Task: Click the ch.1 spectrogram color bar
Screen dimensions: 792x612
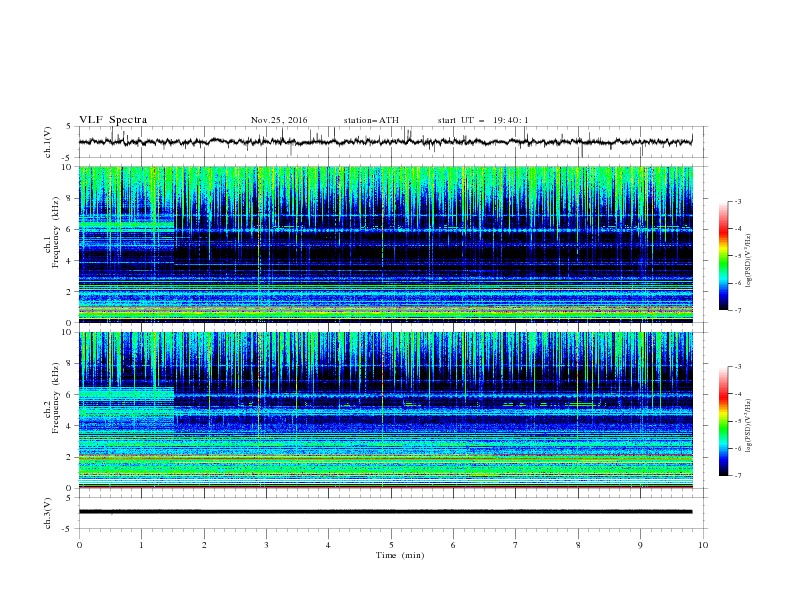Action: pyautogui.click(x=723, y=256)
